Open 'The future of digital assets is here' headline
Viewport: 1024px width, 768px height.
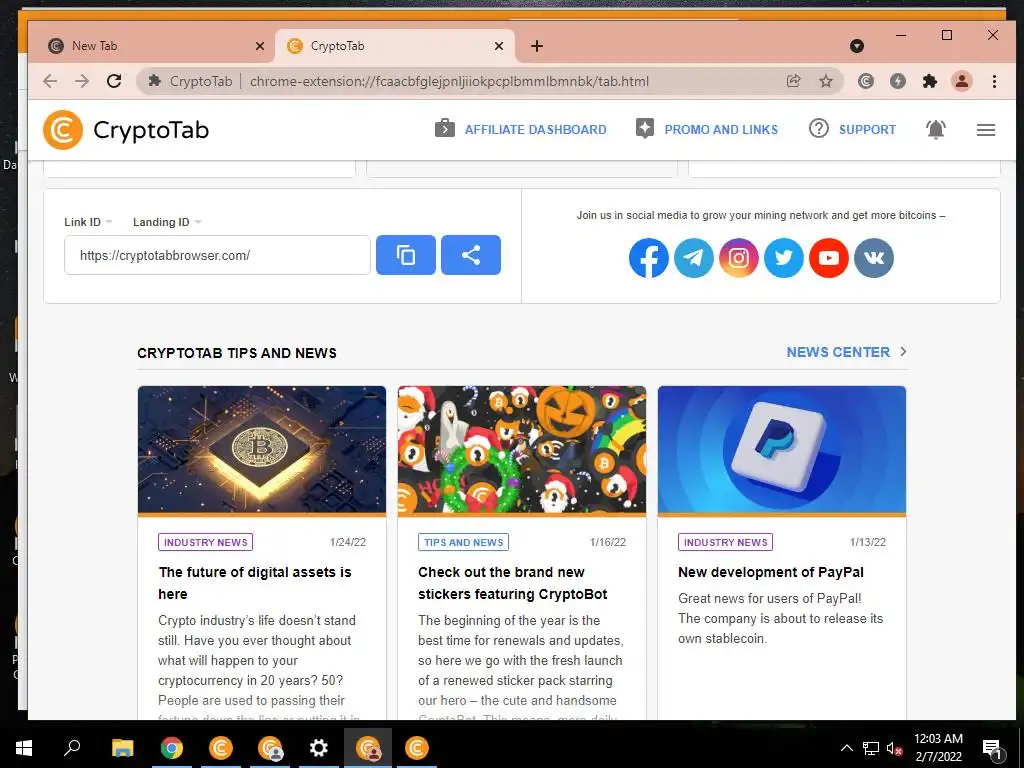click(255, 583)
